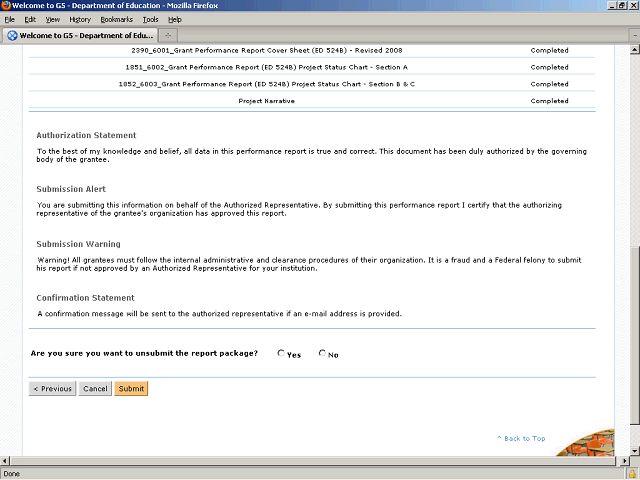Screen dimensions: 640x480
Task: Select the Yes radio button
Action: pyautogui.click(x=281, y=353)
